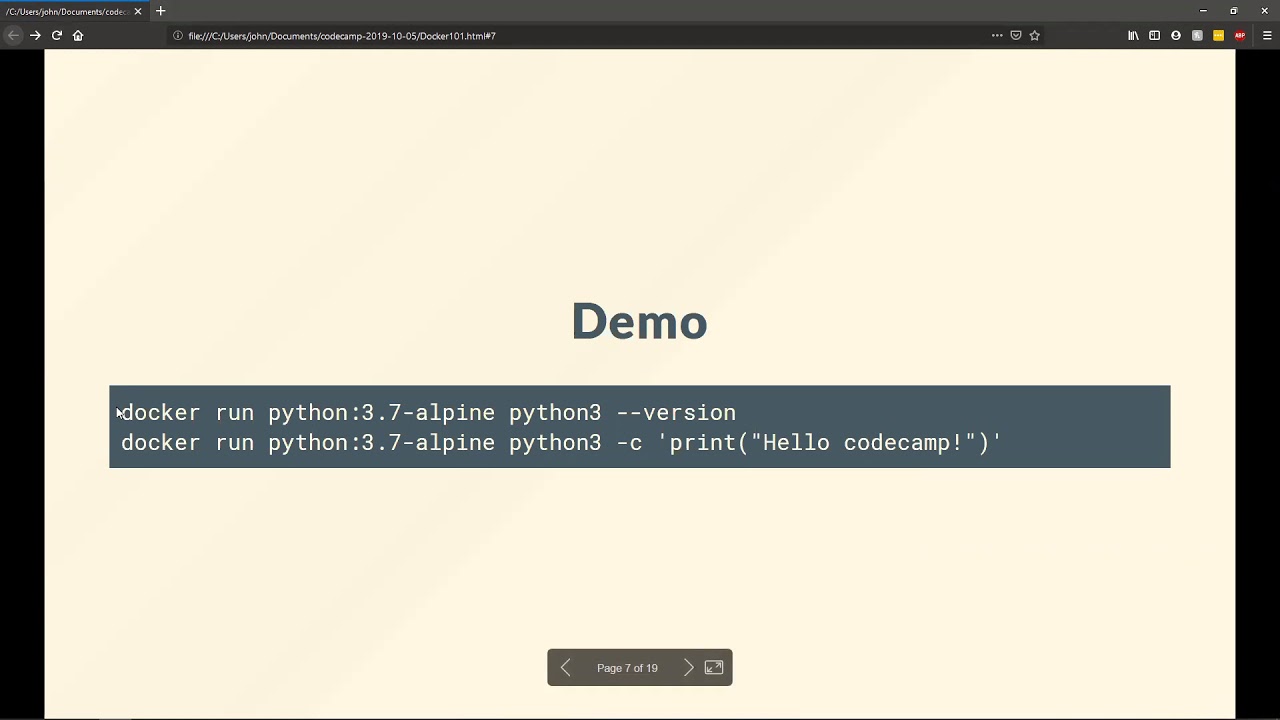Minimize the browser window

click(x=1203, y=11)
